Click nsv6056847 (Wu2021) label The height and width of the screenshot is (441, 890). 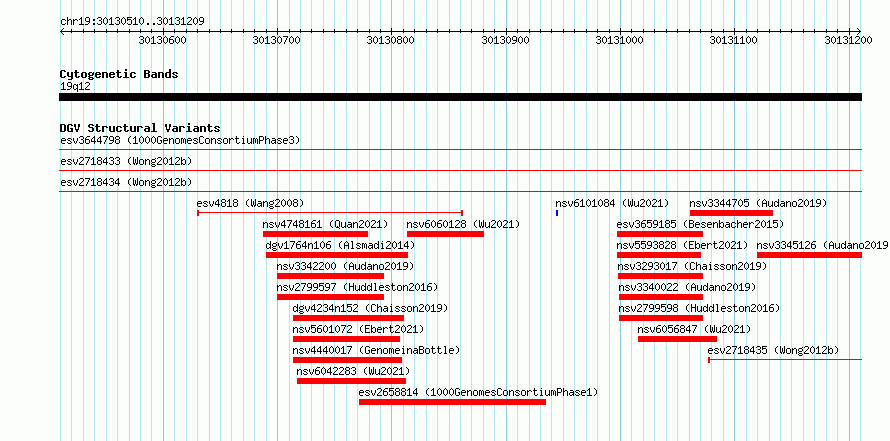point(694,329)
